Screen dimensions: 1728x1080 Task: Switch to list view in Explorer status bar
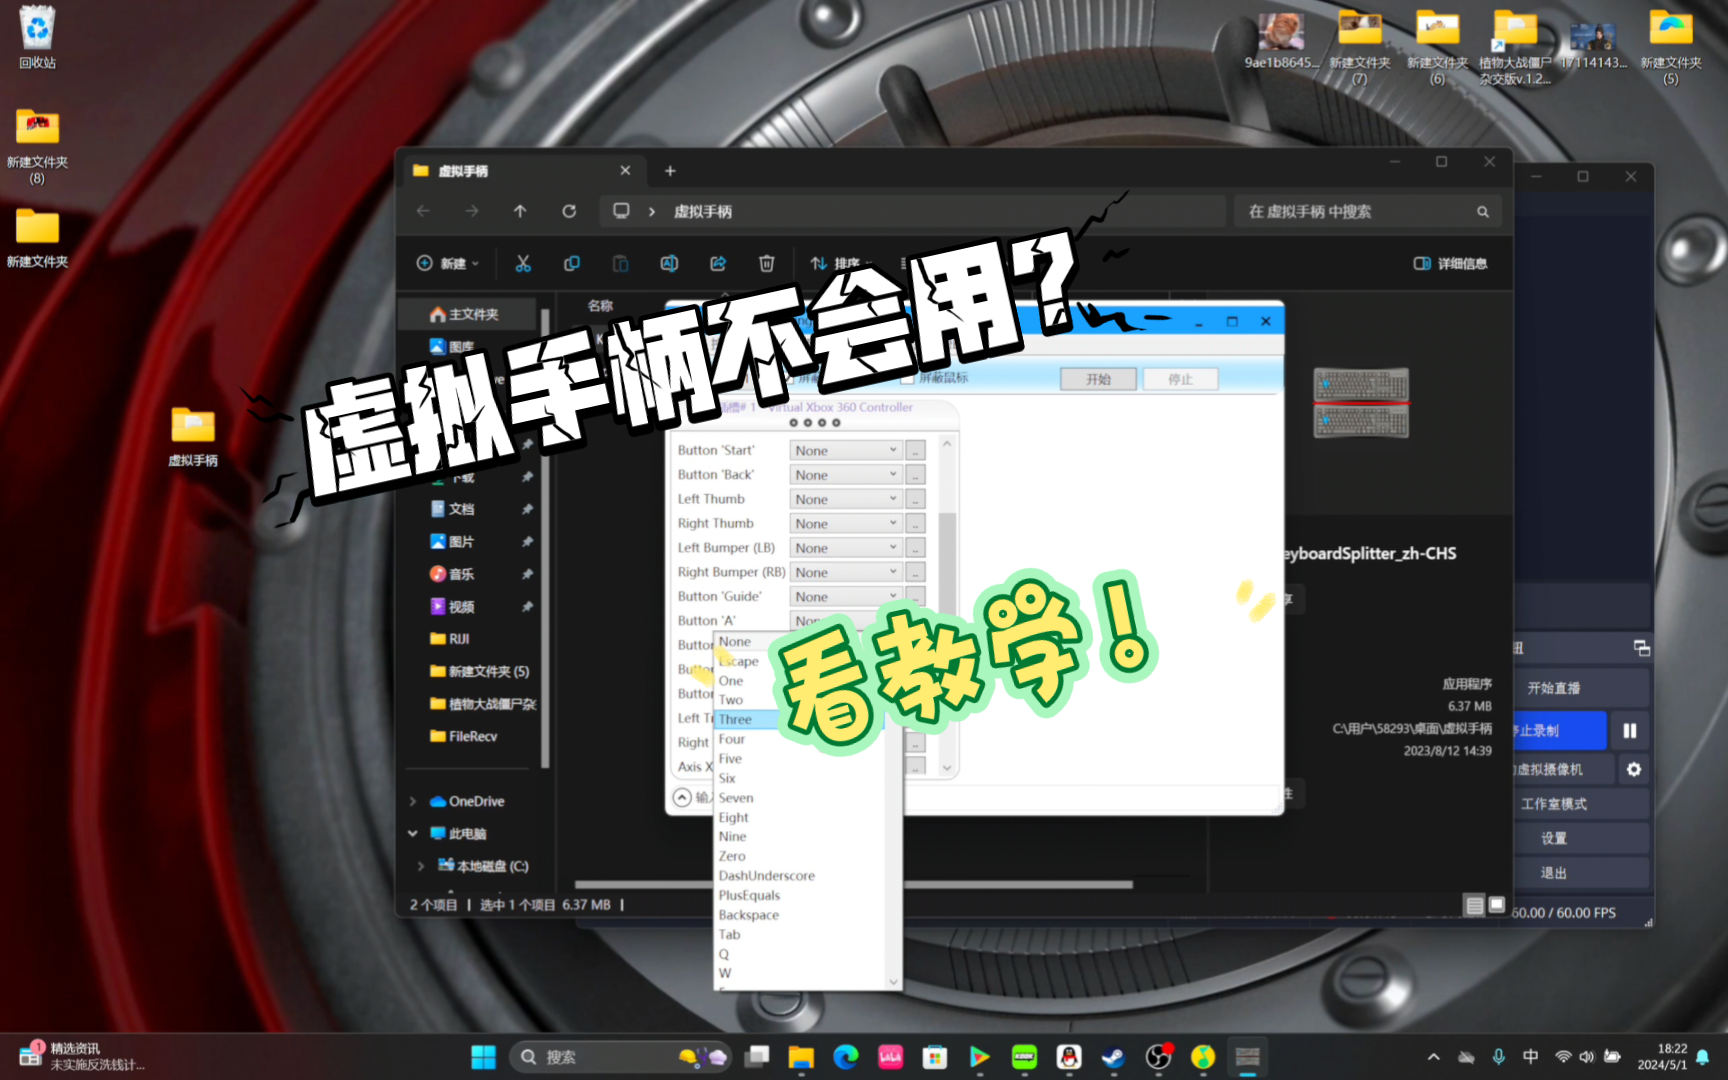(x=1476, y=905)
